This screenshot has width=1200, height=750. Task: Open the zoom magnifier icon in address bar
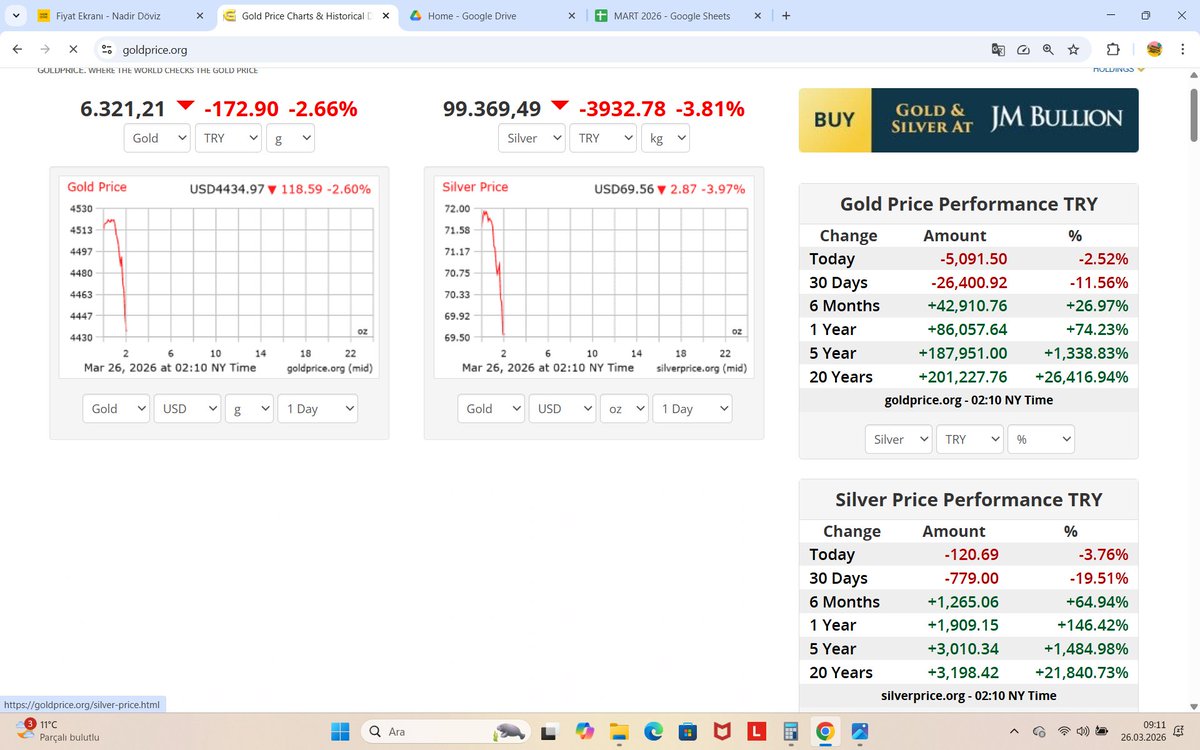[1048, 49]
